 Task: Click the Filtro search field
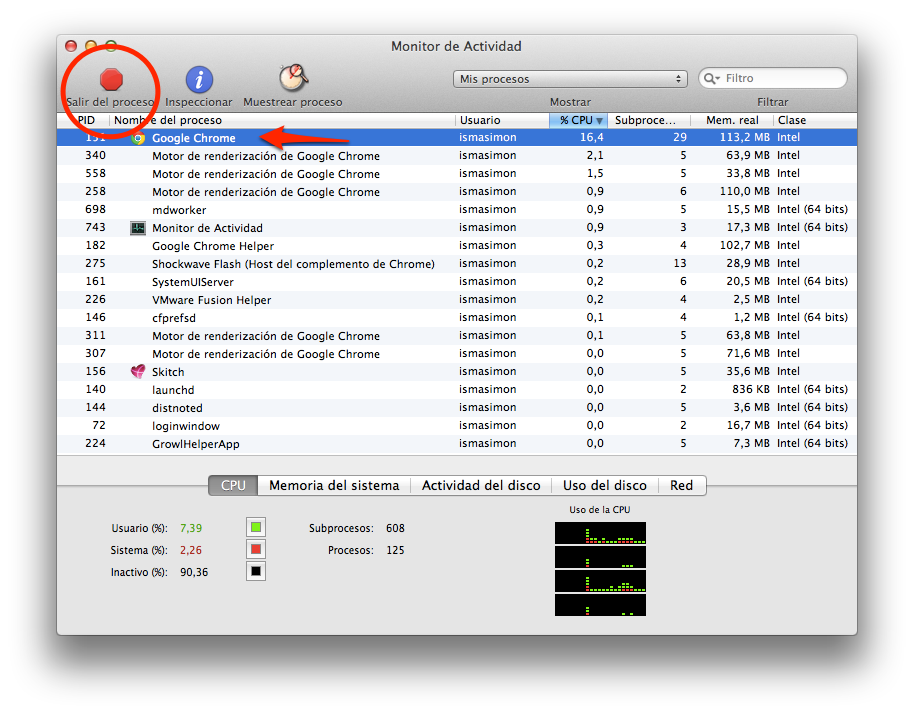point(773,78)
